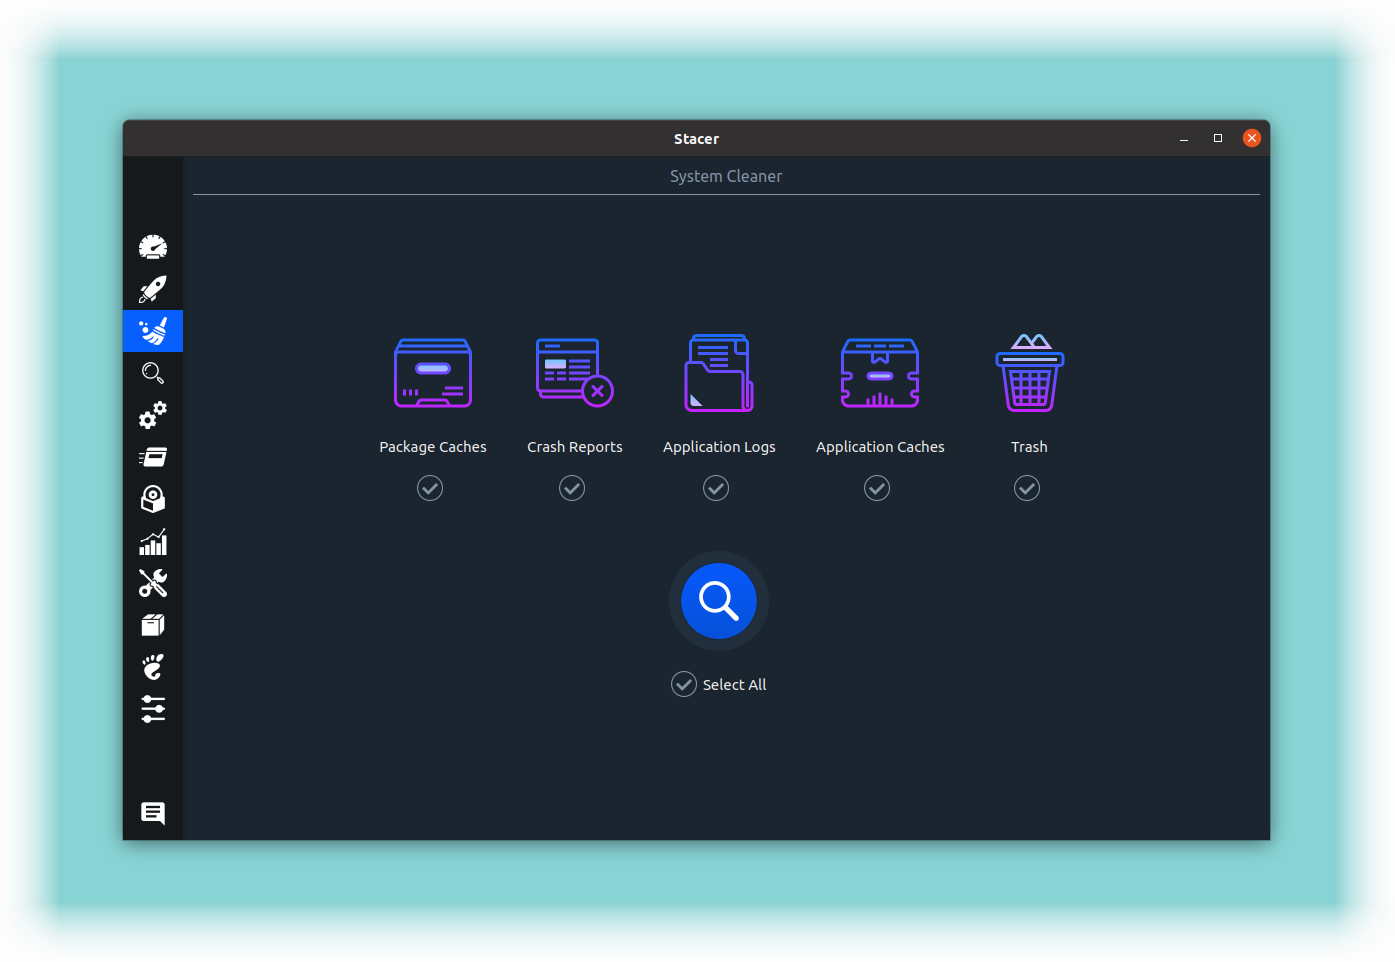Open the Feedback chat icon
The image size is (1395, 962).
pos(153,813)
